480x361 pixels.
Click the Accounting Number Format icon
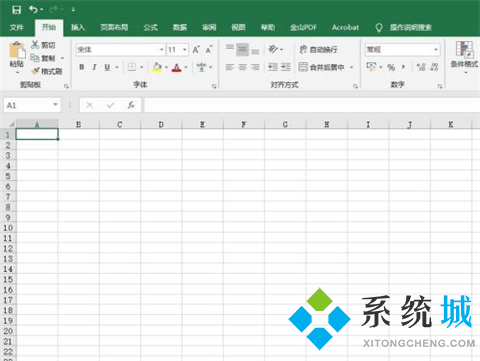click(371, 66)
